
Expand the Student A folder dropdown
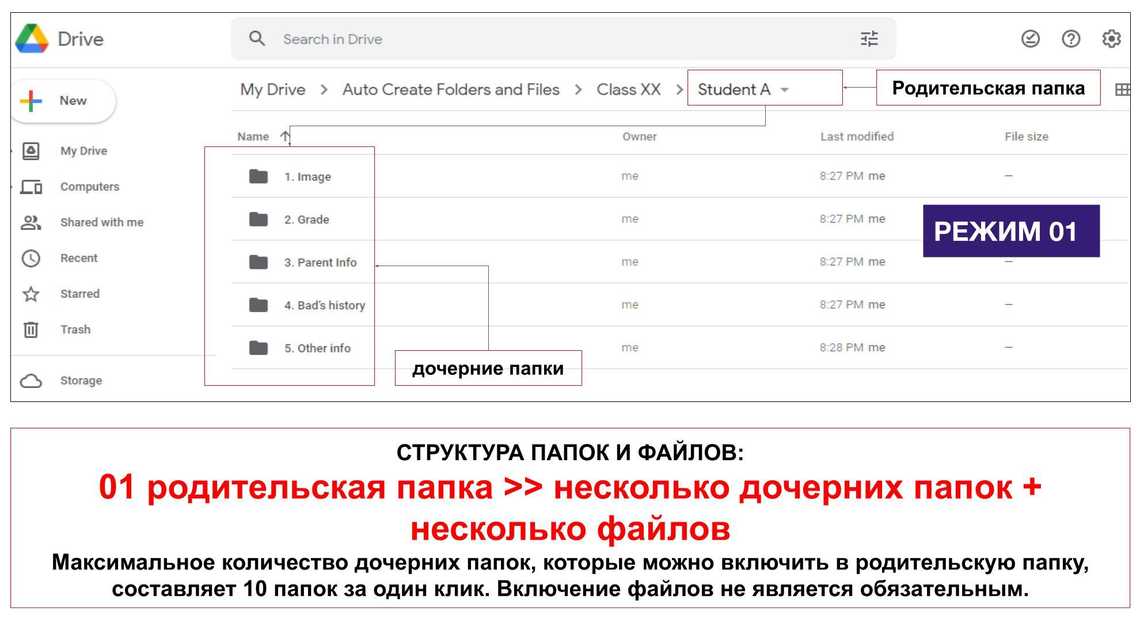pos(785,90)
